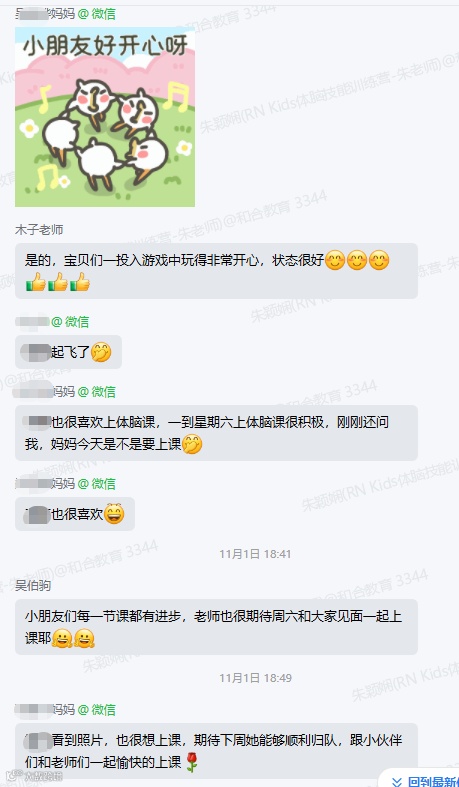Click the message mentioning 期待下周她能够顺利归队
The width and height of the screenshot is (459, 787).
pos(216,751)
